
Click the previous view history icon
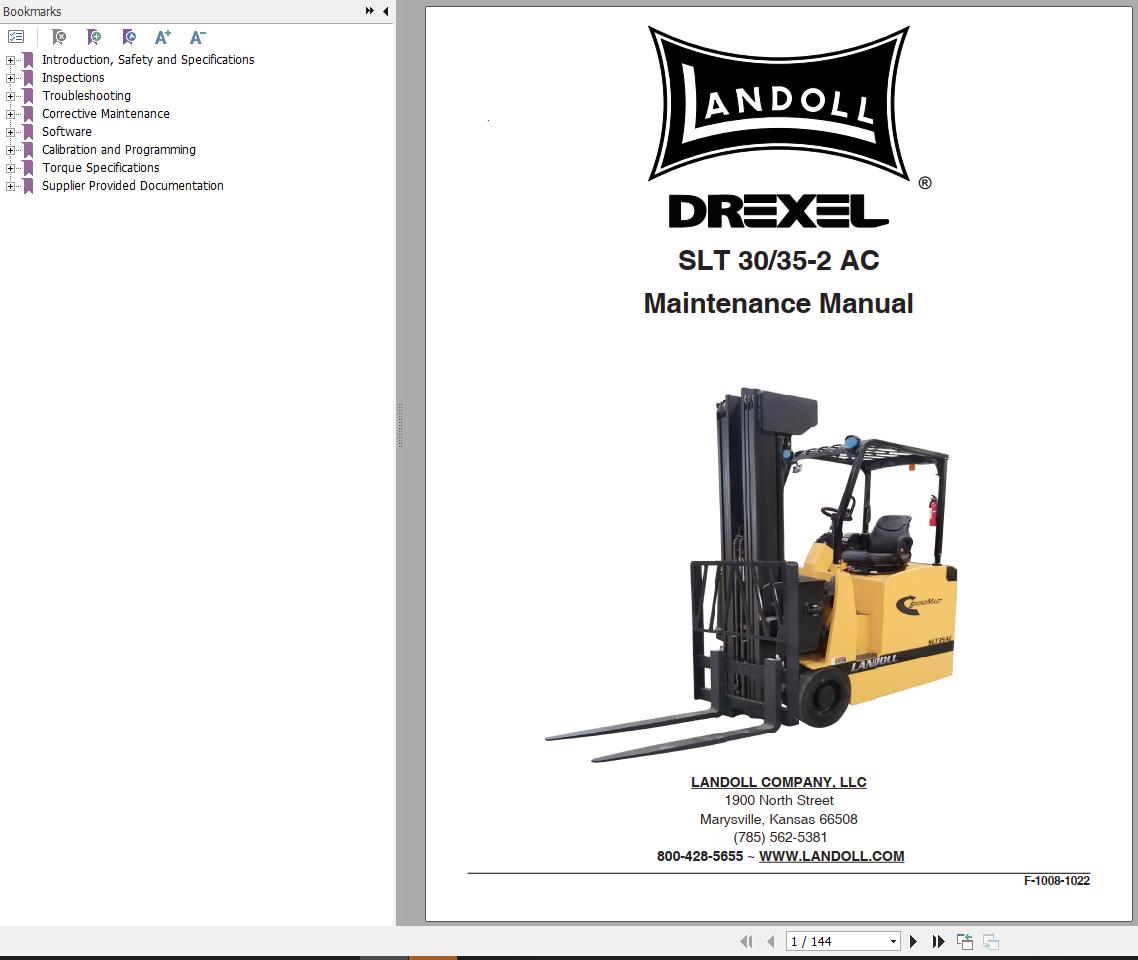point(965,941)
